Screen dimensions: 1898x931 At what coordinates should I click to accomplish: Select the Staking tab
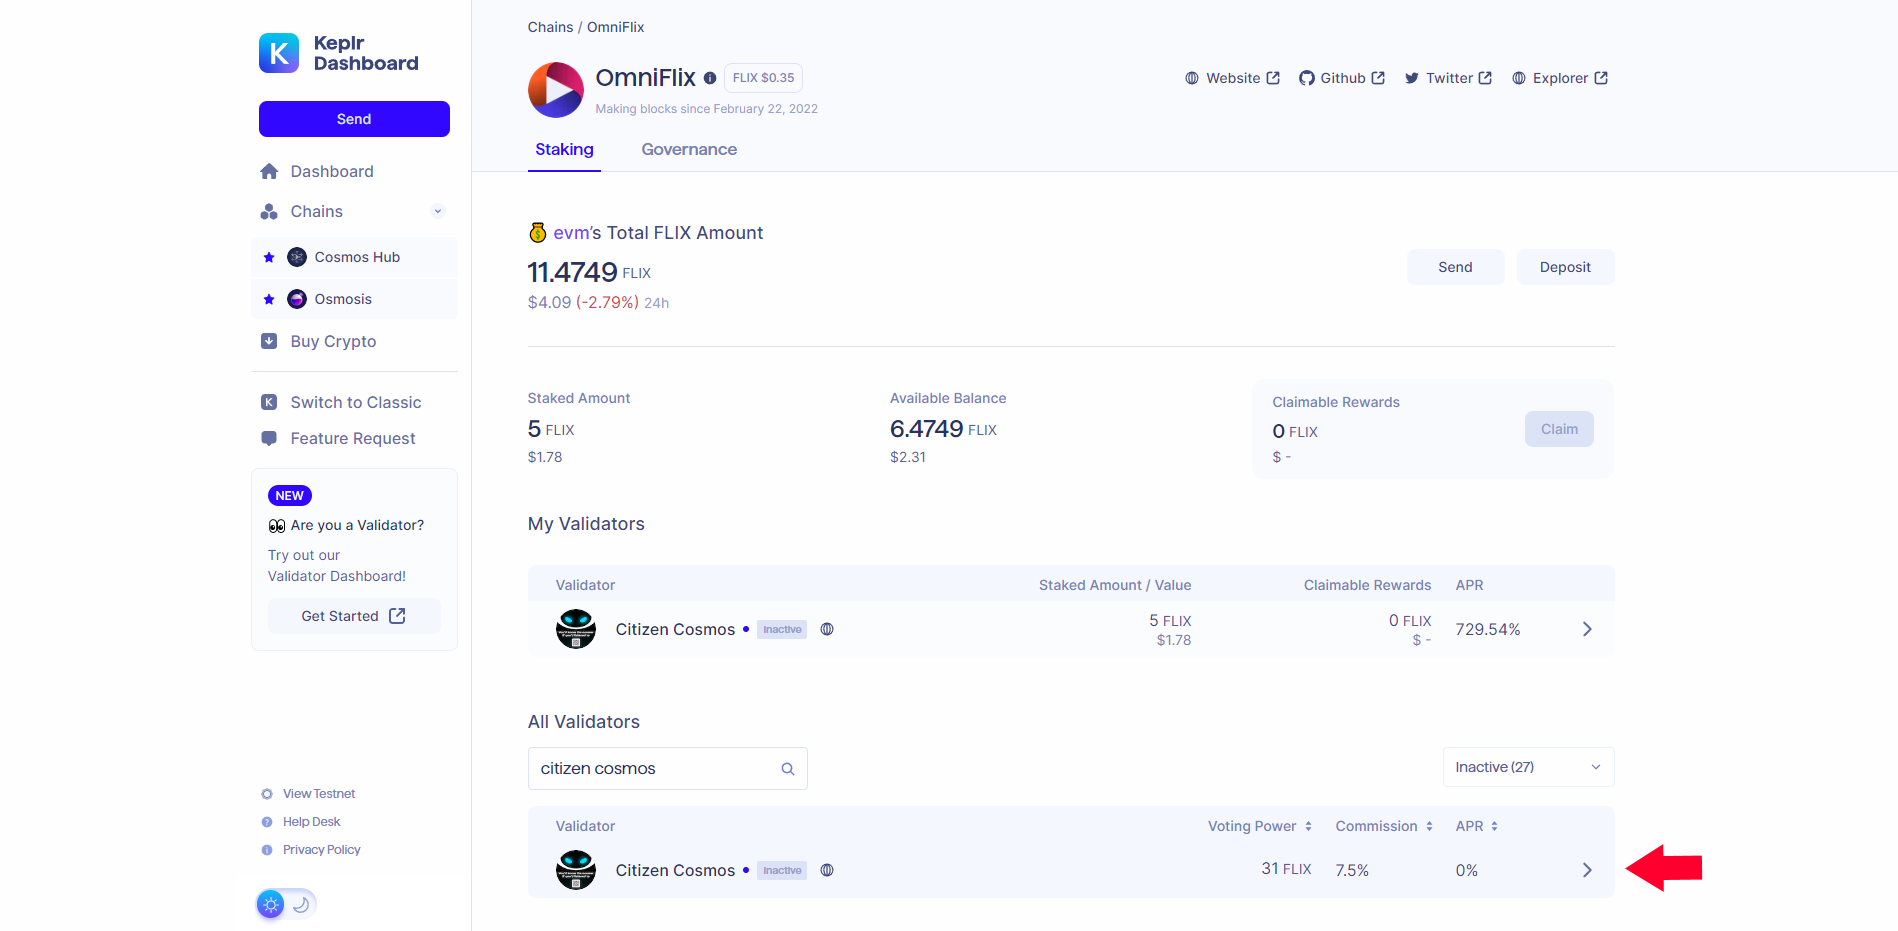point(564,149)
